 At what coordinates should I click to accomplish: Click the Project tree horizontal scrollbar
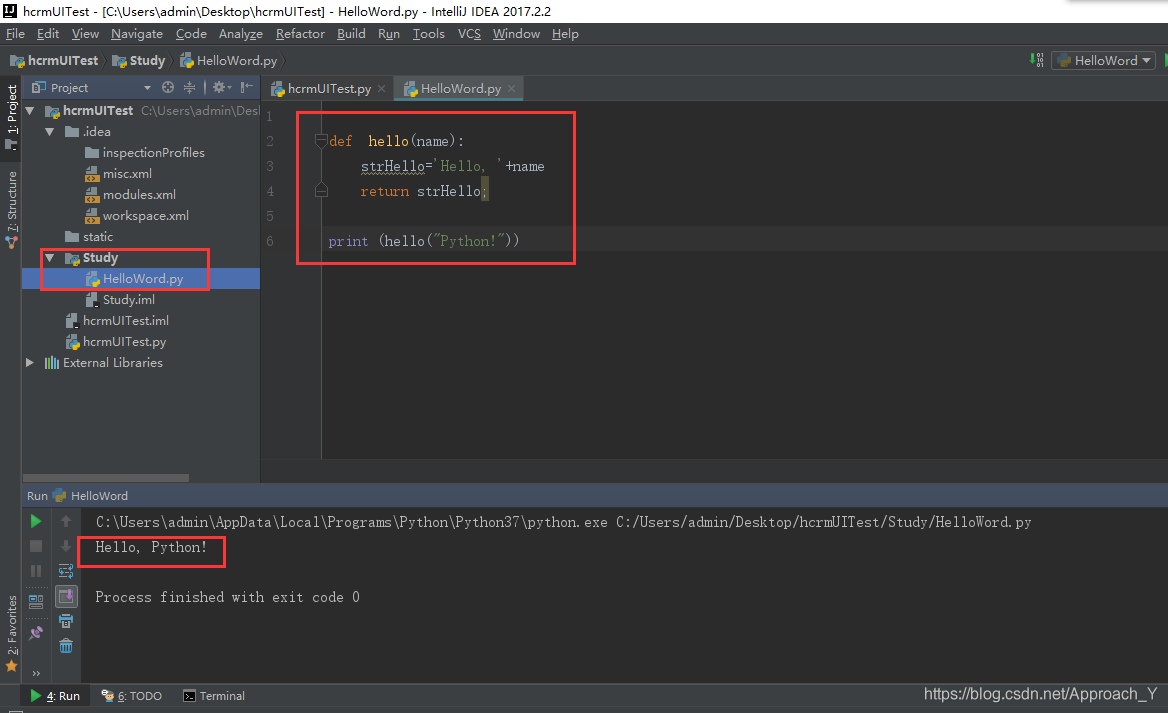coord(106,478)
